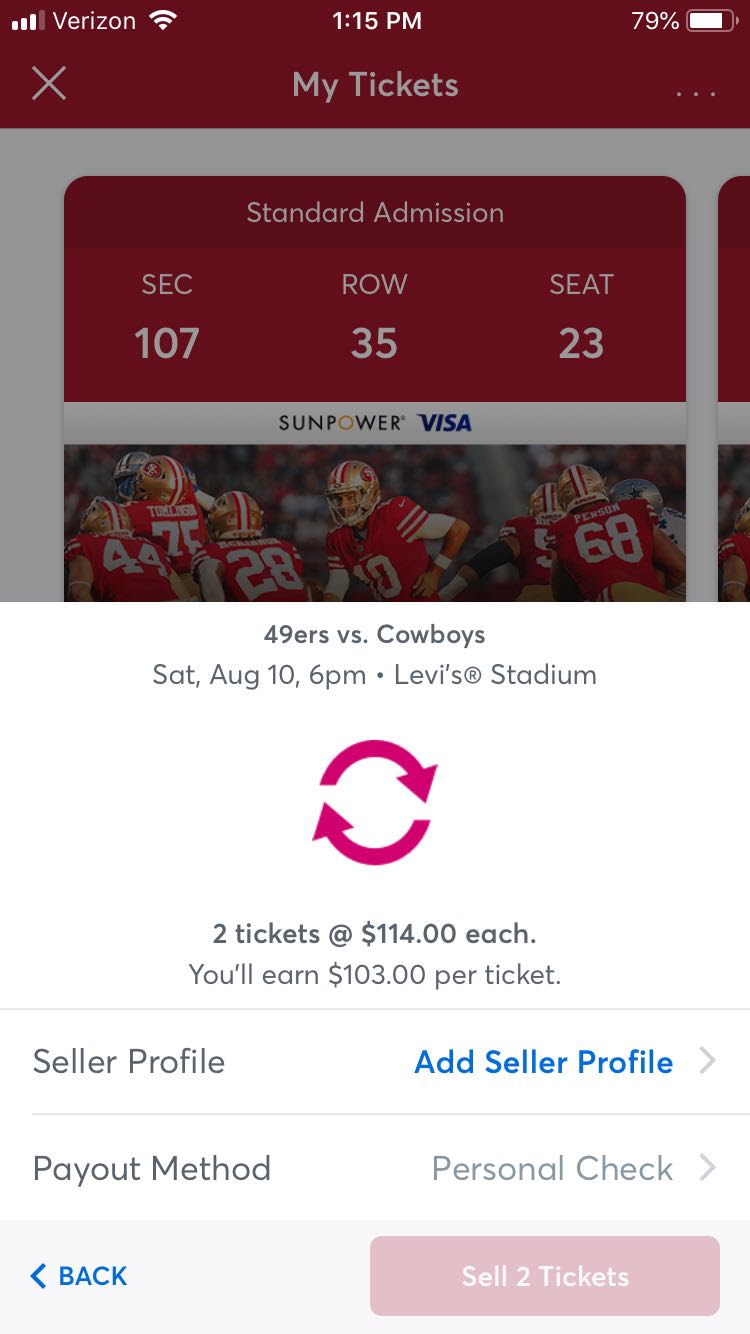Image resolution: width=750 pixels, height=1334 pixels.
Task: Tap the SunPower sponsor logo
Action: coord(341,423)
